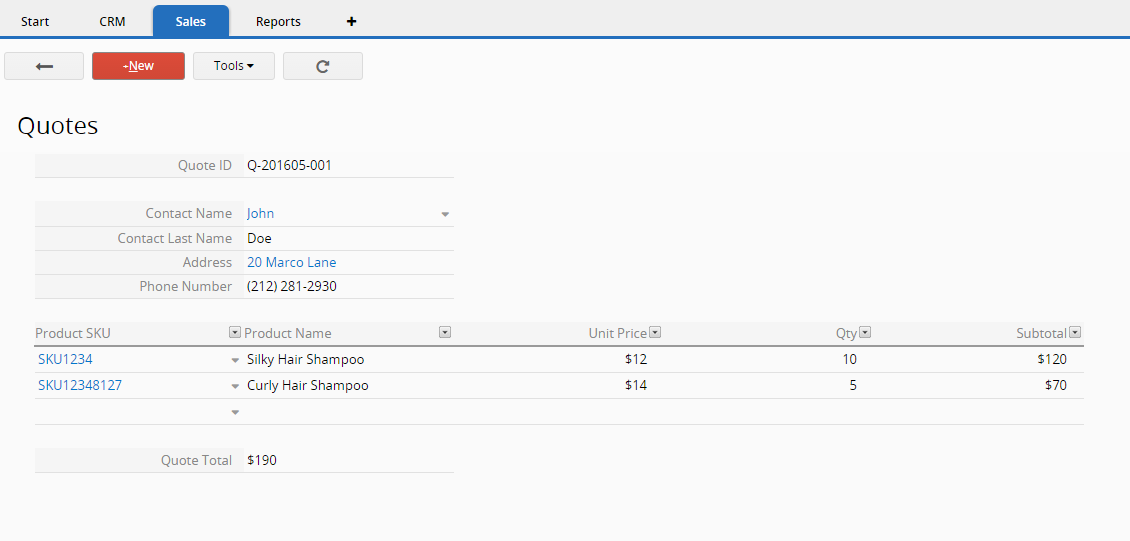Click the refresh icon button
This screenshot has height=541, width=1130.
[x=323, y=66]
